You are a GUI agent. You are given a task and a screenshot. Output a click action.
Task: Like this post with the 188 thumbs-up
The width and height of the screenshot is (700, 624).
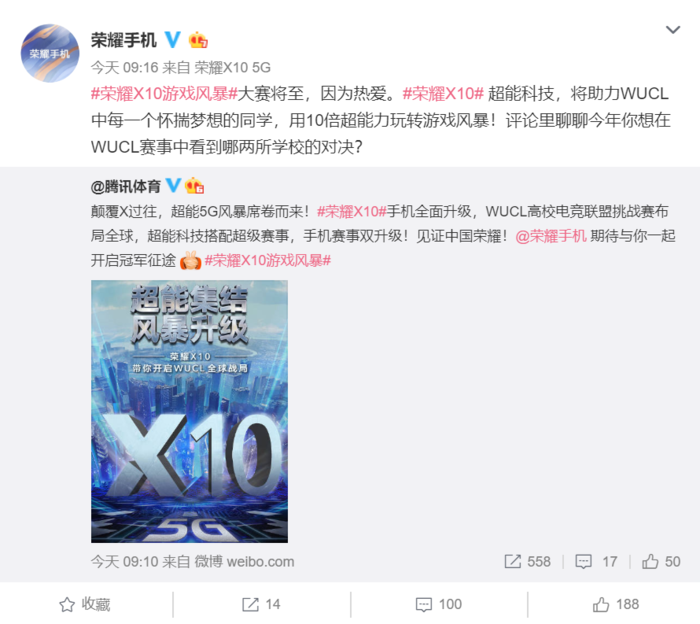pyautogui.click(x=616, y=604)
